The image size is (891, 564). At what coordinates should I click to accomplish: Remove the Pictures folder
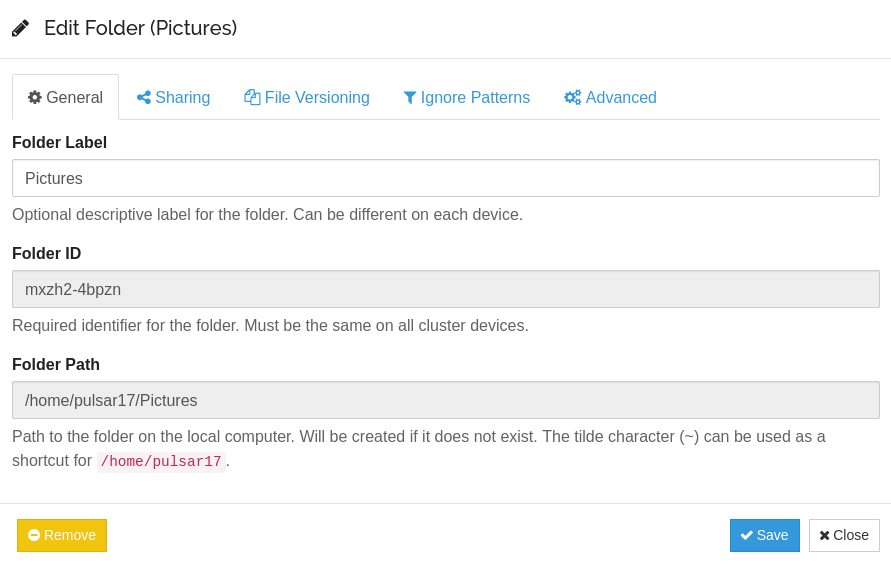[62, 535]
